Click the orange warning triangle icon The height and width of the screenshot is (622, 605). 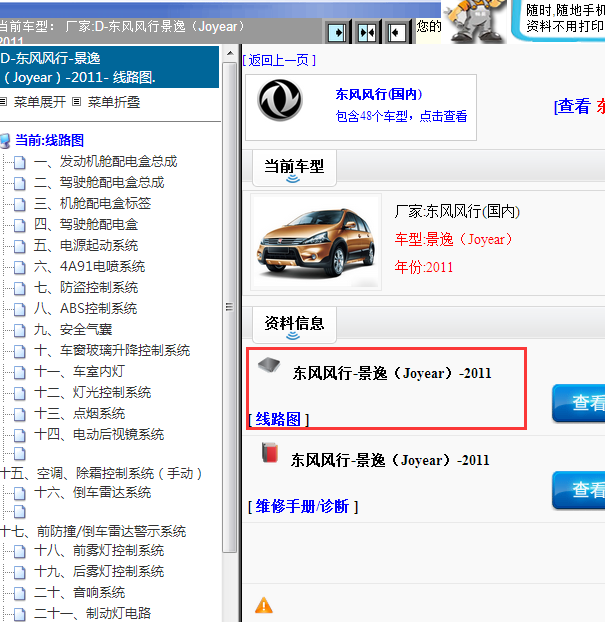point(264,605)
